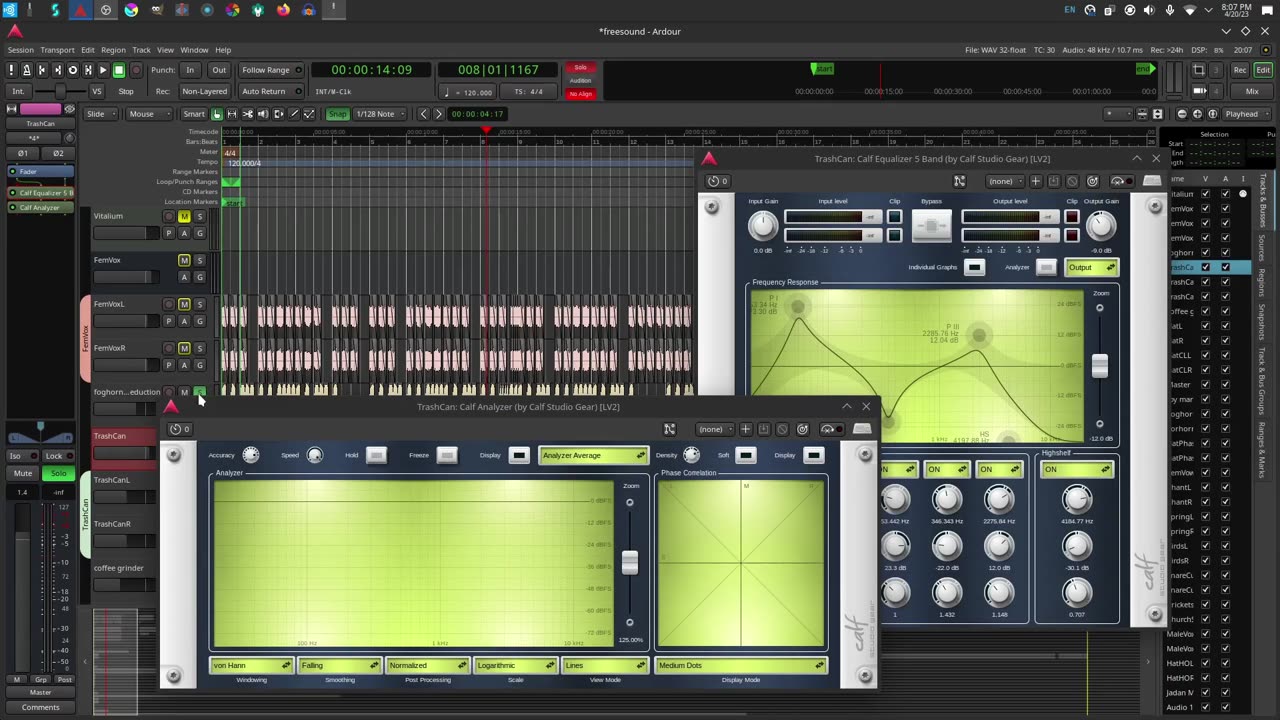The image size is (1280, 720).
Task: Open plugin latency counter in Analyzer window
Action: [x=180, y=429]
